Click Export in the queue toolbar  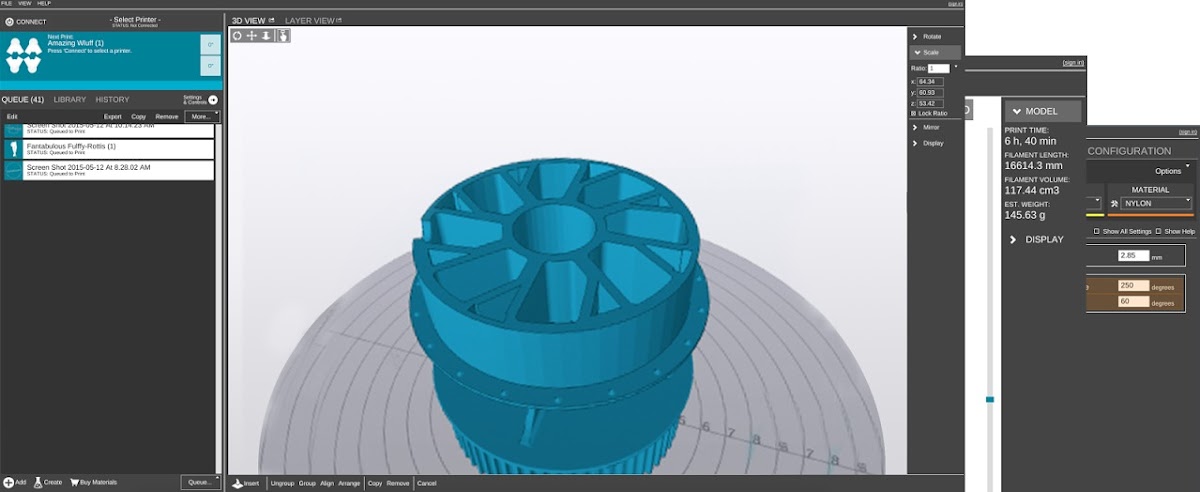pos(113,117)
